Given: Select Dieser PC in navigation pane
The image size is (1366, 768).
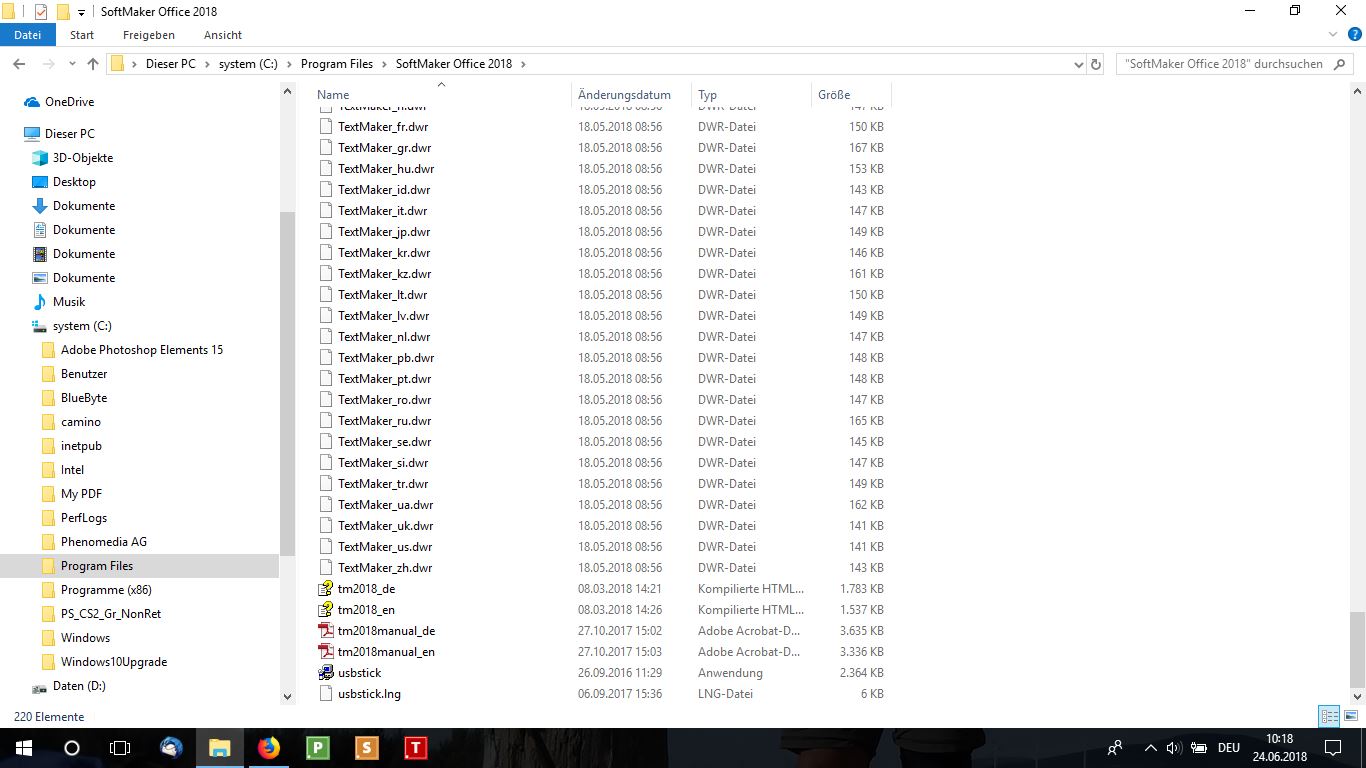Looking at the screenshot, I should pyautogui.click(x=69, y=134).
